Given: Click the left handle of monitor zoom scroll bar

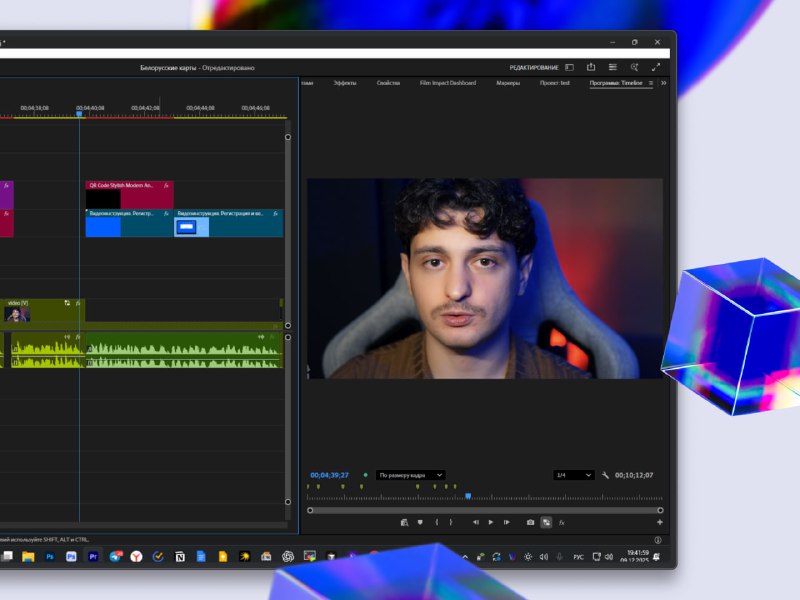Looking at the screenshot, I should click(310, 510).
